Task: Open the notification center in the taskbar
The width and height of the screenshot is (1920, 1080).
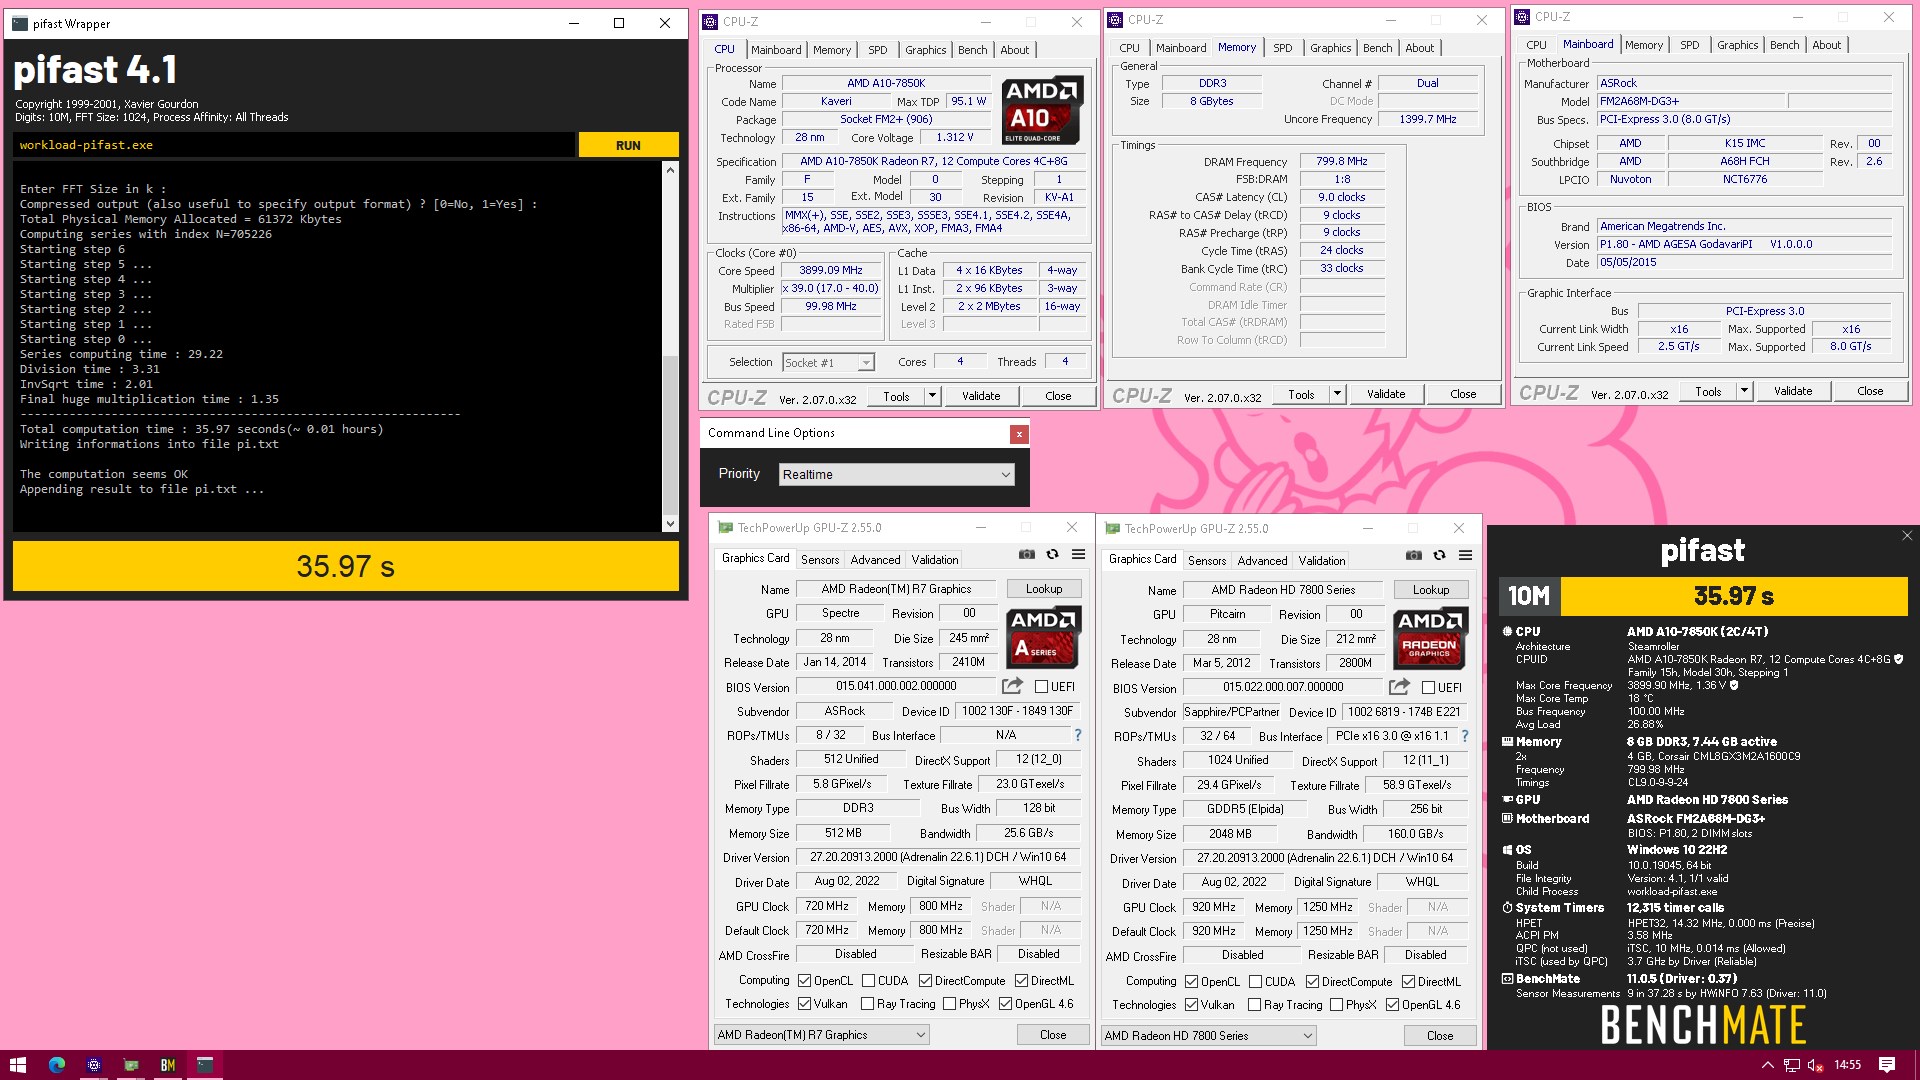Action: pyautogui.click(x=1887, y=1065)
